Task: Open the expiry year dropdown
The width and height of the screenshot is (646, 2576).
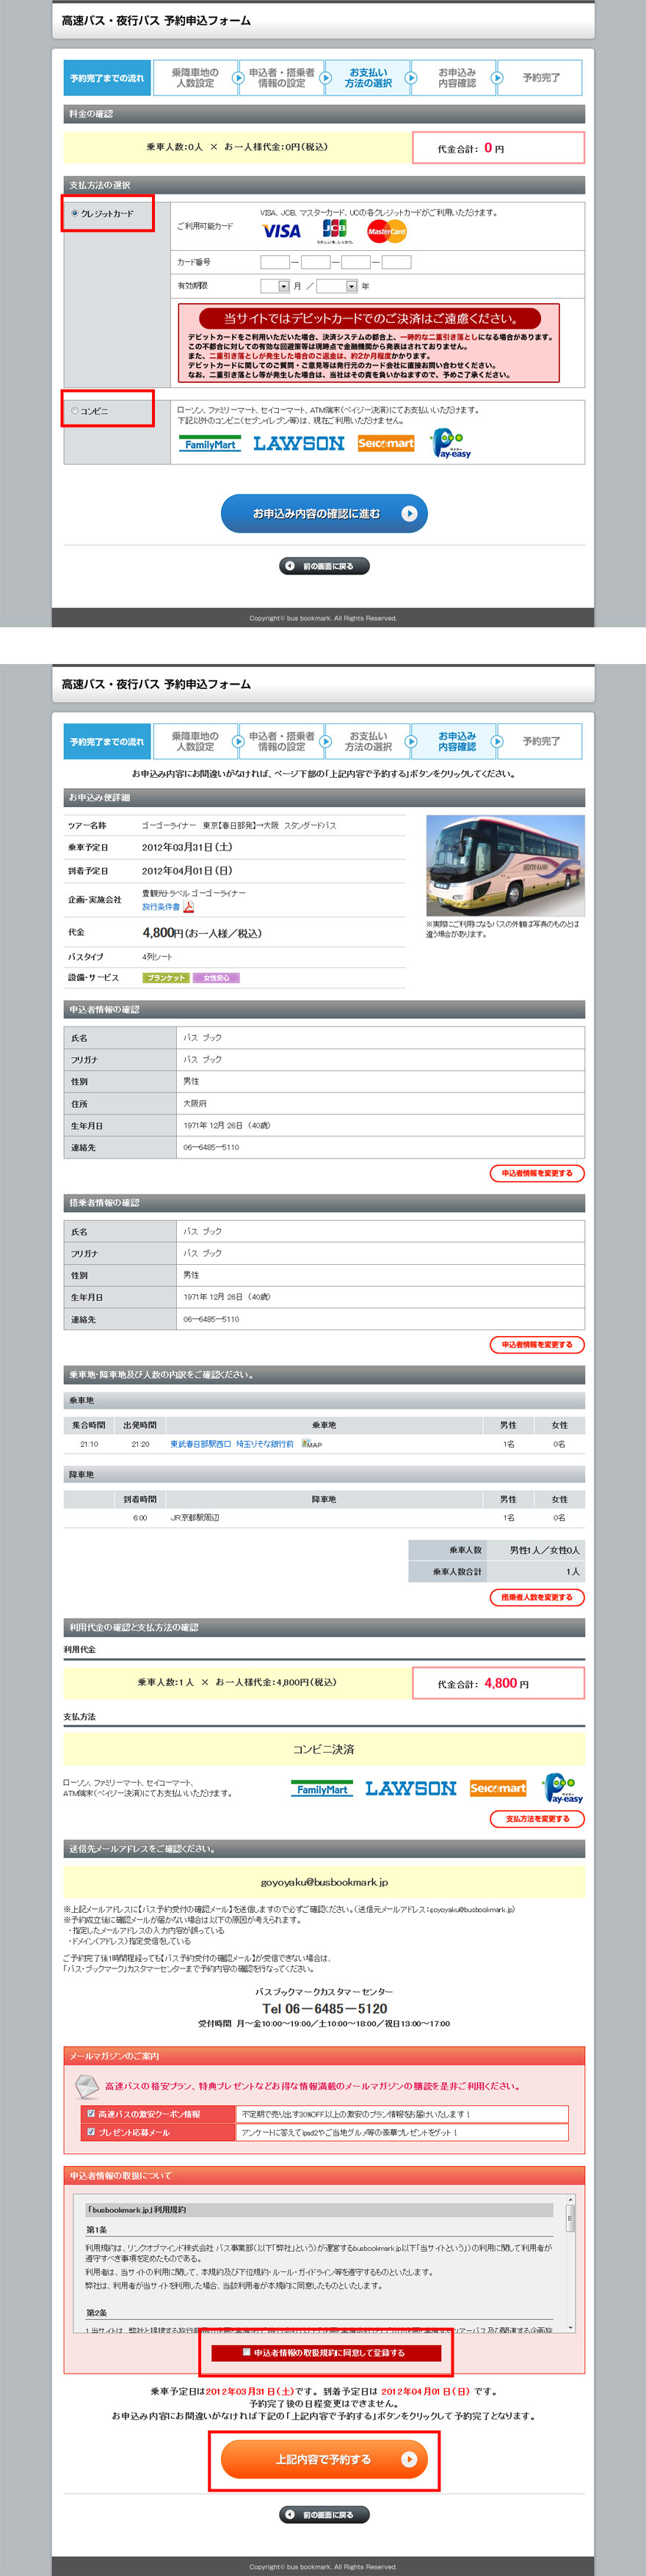Action: pyautogui.click(x=337, y=286)
